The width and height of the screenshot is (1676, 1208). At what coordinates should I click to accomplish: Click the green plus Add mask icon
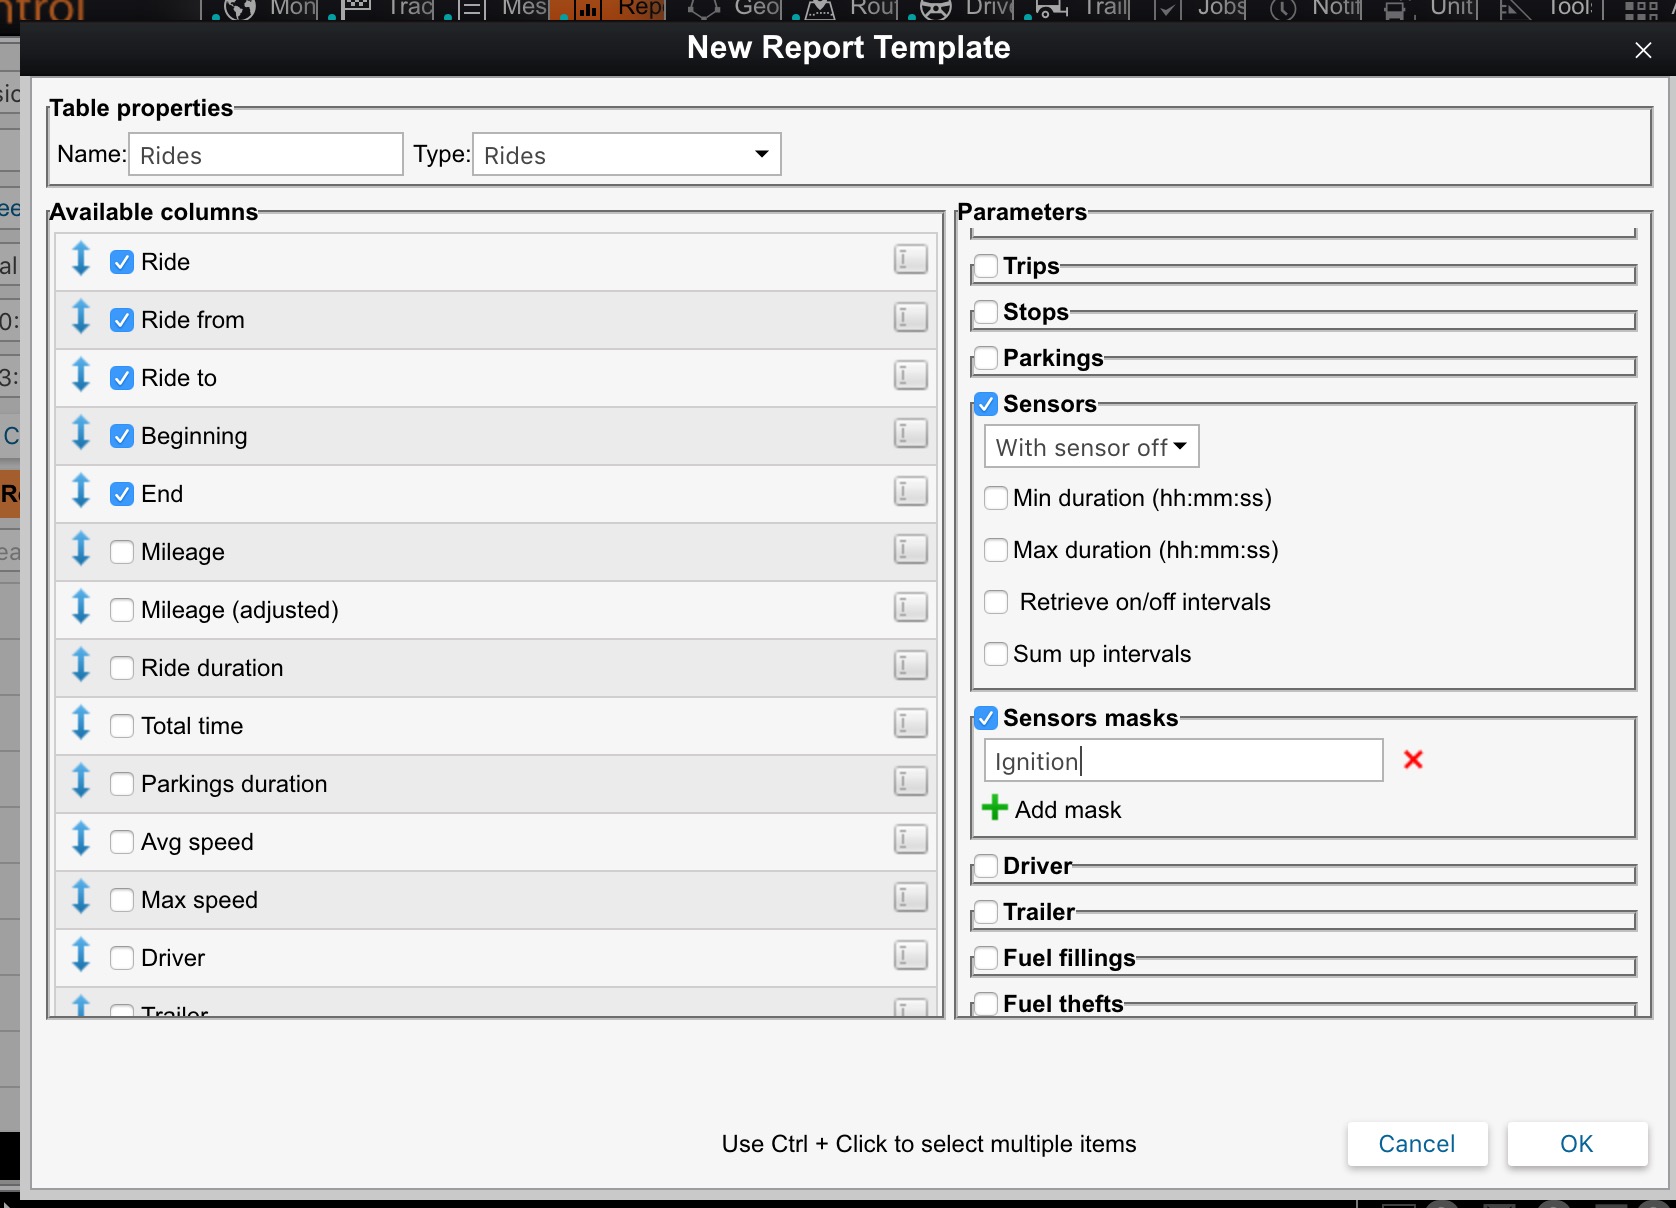pos(994,808)
